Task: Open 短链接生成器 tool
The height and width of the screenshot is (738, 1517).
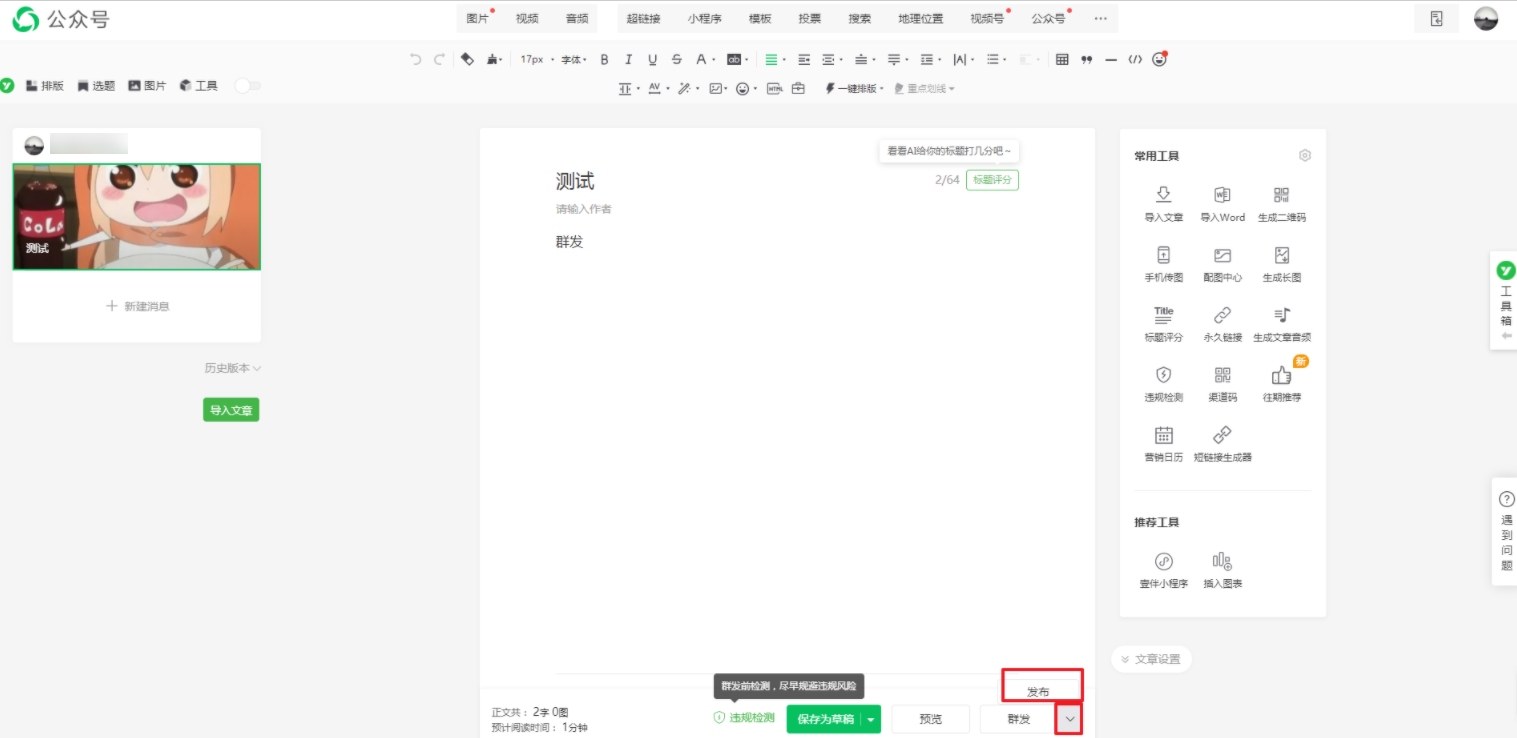Action: pos(1222,444)
